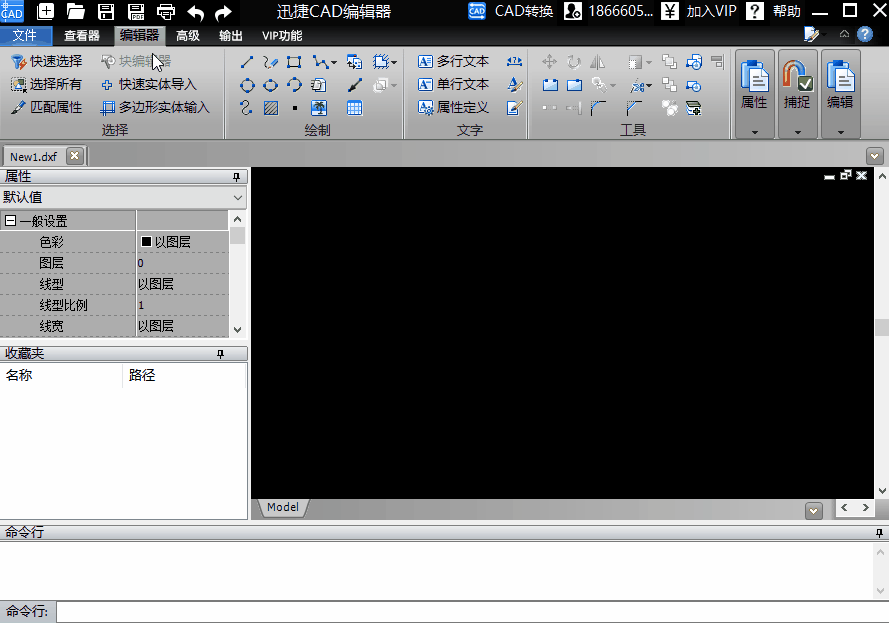Viewport: 889px width, 623px height.
Task: Click the text style brush icon
Action: [514, 85]
